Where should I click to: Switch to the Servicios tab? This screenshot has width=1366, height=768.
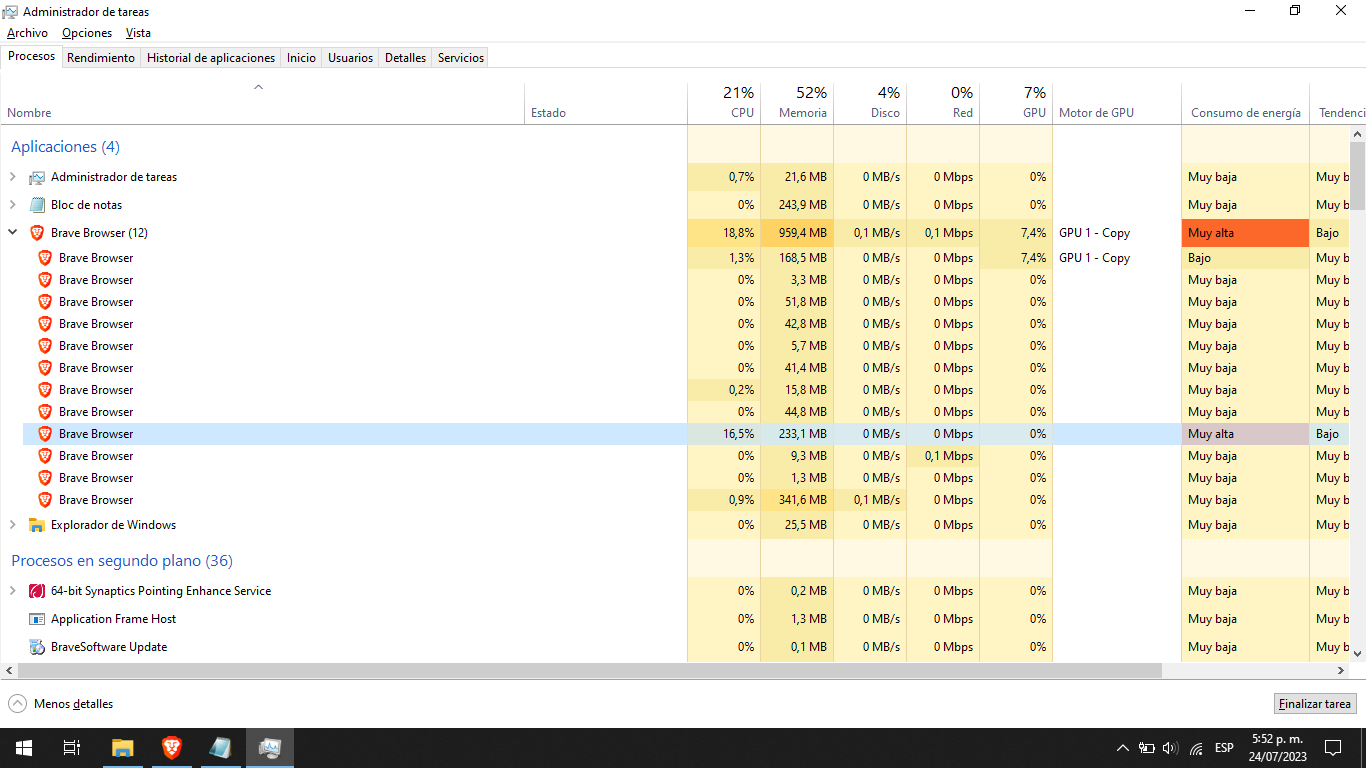tap(461, 58)
